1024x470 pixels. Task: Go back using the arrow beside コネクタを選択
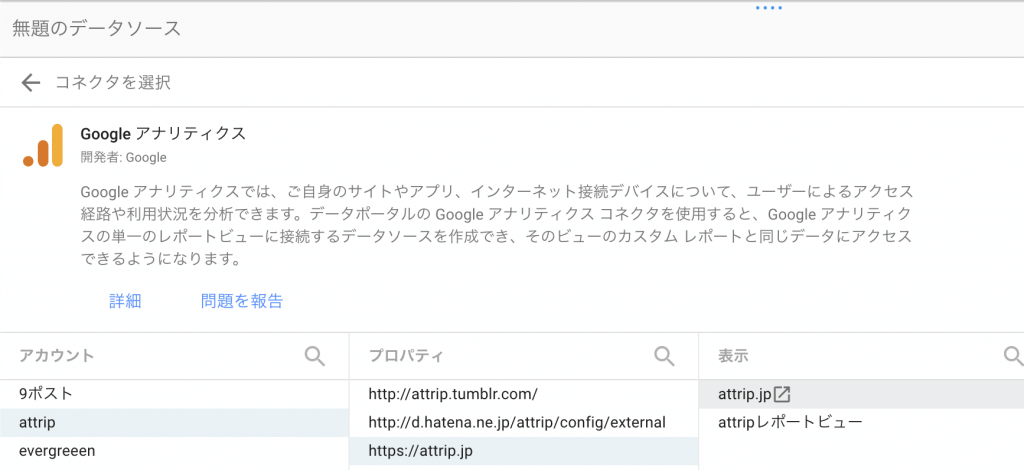(x=31, y=83)
